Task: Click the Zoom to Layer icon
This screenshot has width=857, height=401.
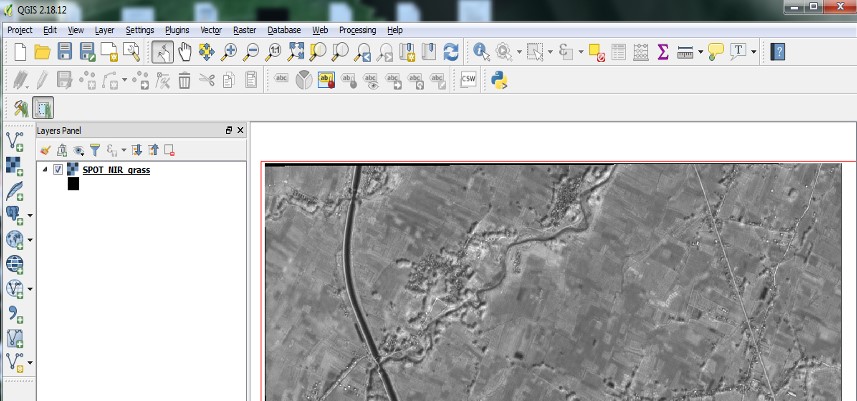Action: 340,52
